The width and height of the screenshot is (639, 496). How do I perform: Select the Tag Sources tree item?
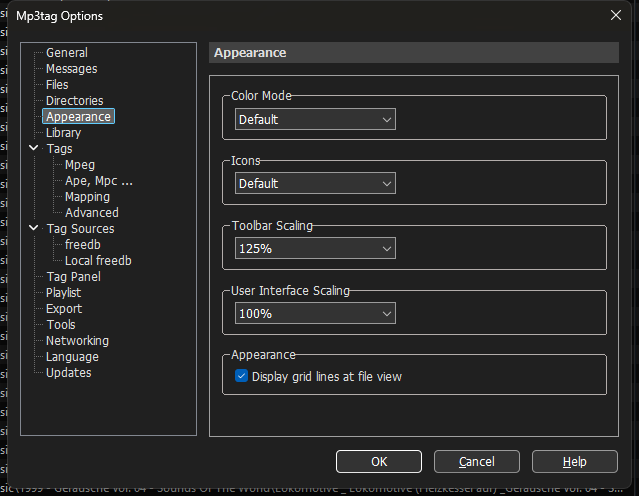(x=80, y=229)
